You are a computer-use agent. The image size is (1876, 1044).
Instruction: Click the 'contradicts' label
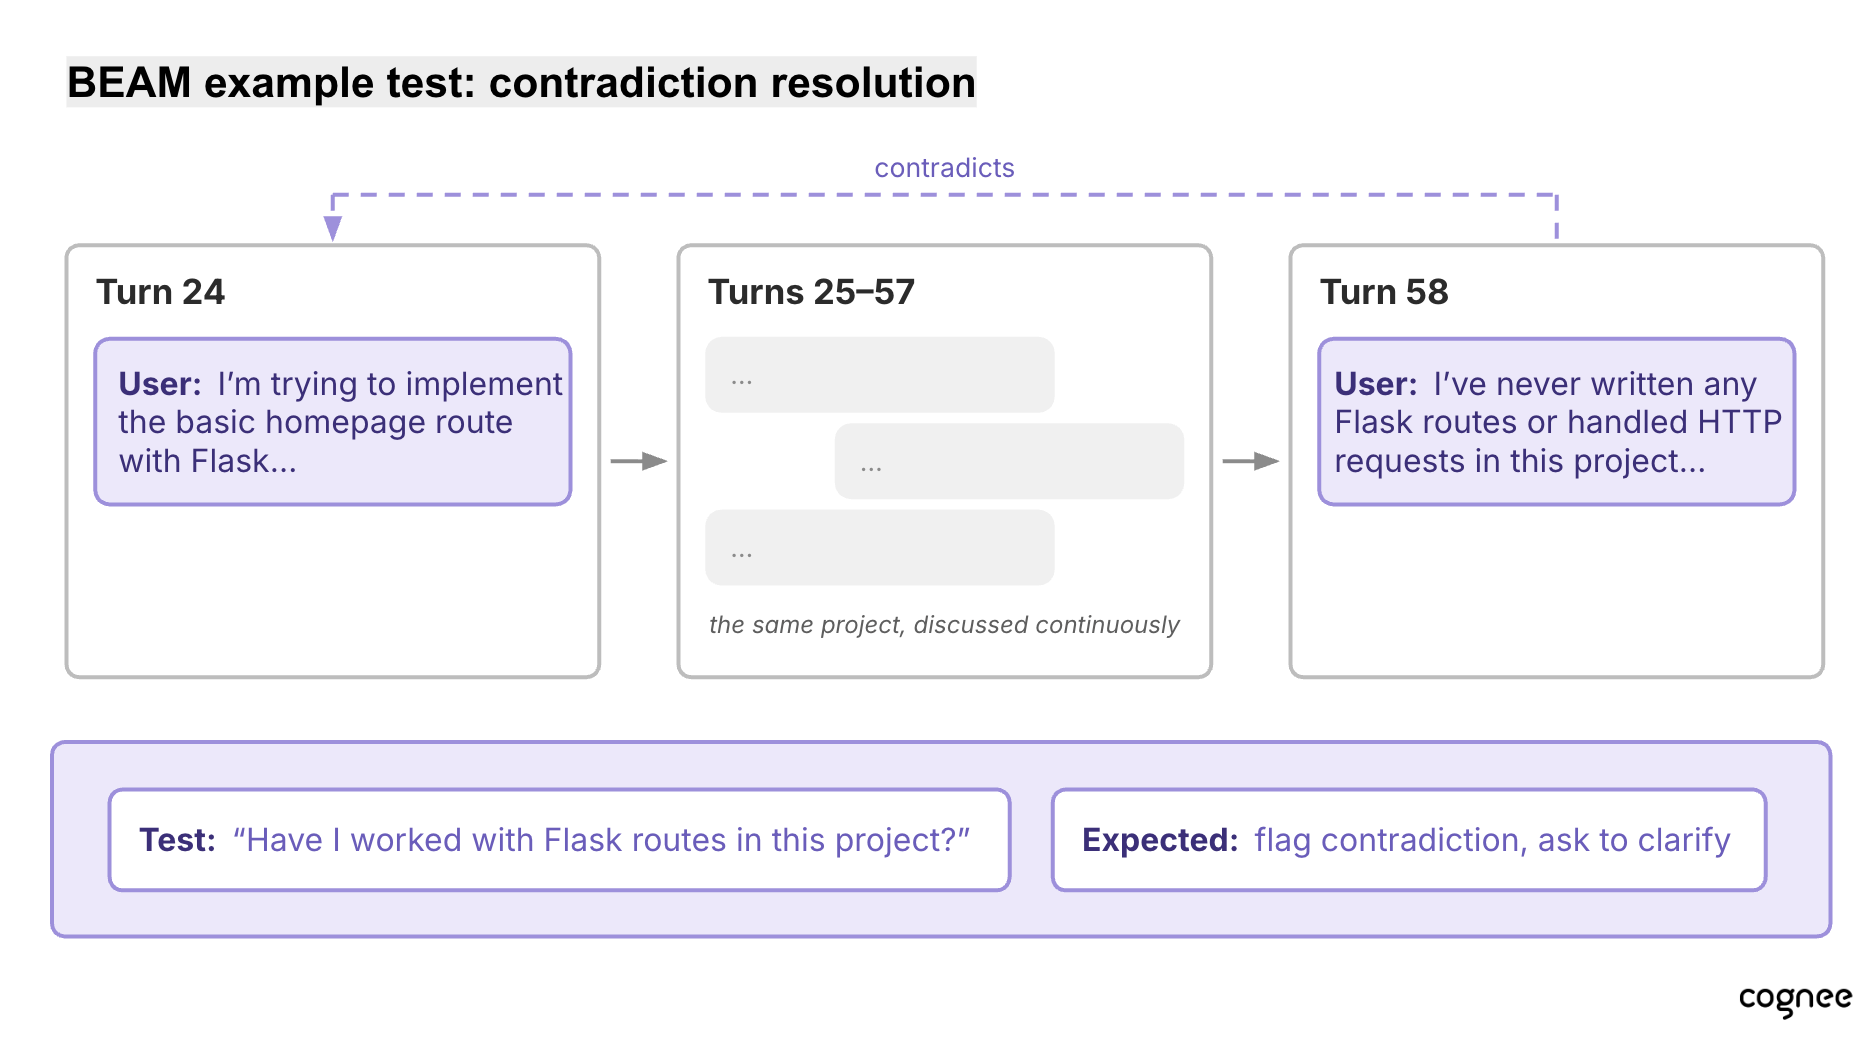944,168
